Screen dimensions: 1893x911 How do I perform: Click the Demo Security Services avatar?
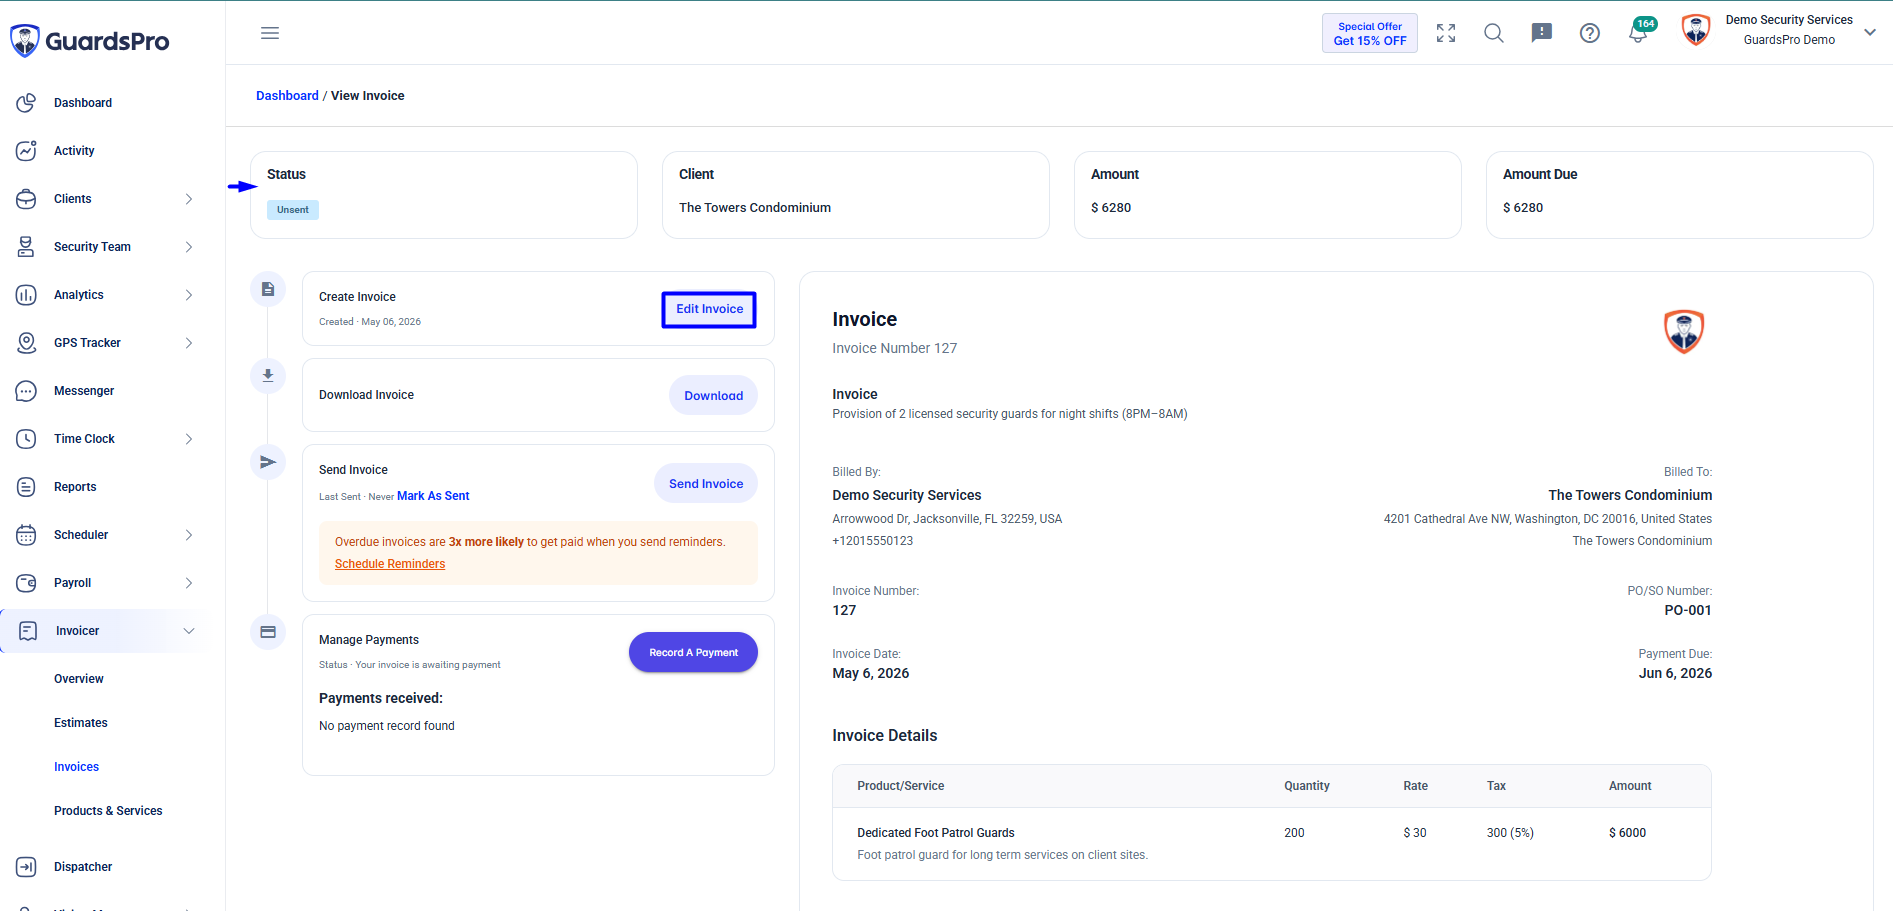tap(1696, 30)
